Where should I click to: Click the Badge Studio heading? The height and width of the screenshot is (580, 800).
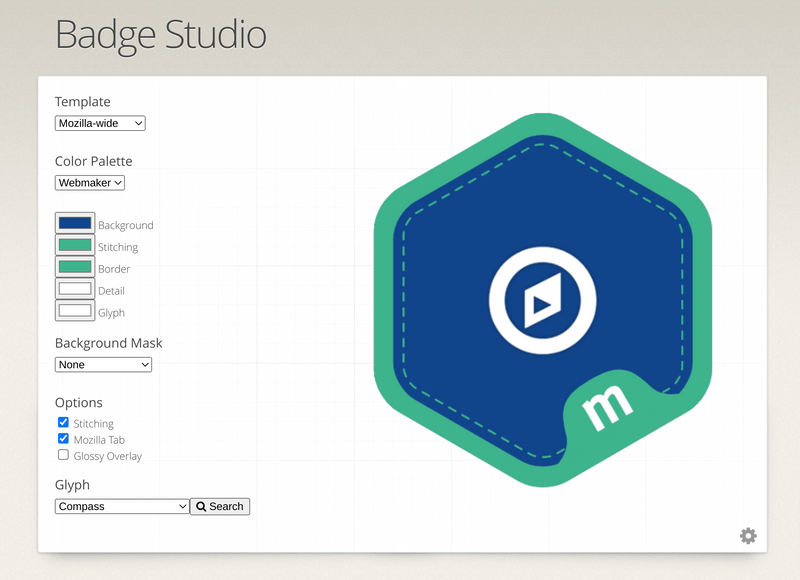pos(162,35)
